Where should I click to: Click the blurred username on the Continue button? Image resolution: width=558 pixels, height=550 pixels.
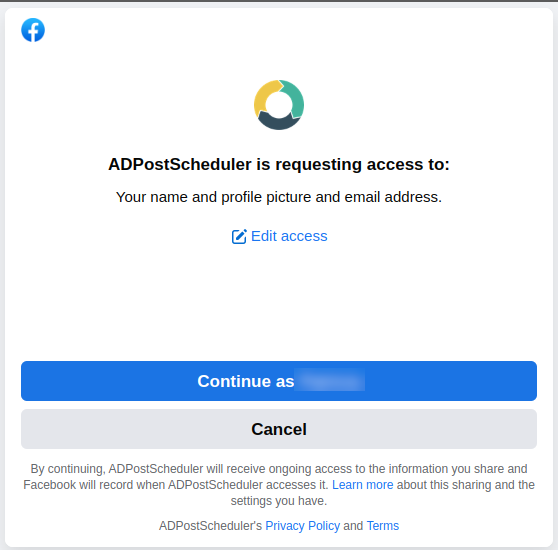click(330, 381)
